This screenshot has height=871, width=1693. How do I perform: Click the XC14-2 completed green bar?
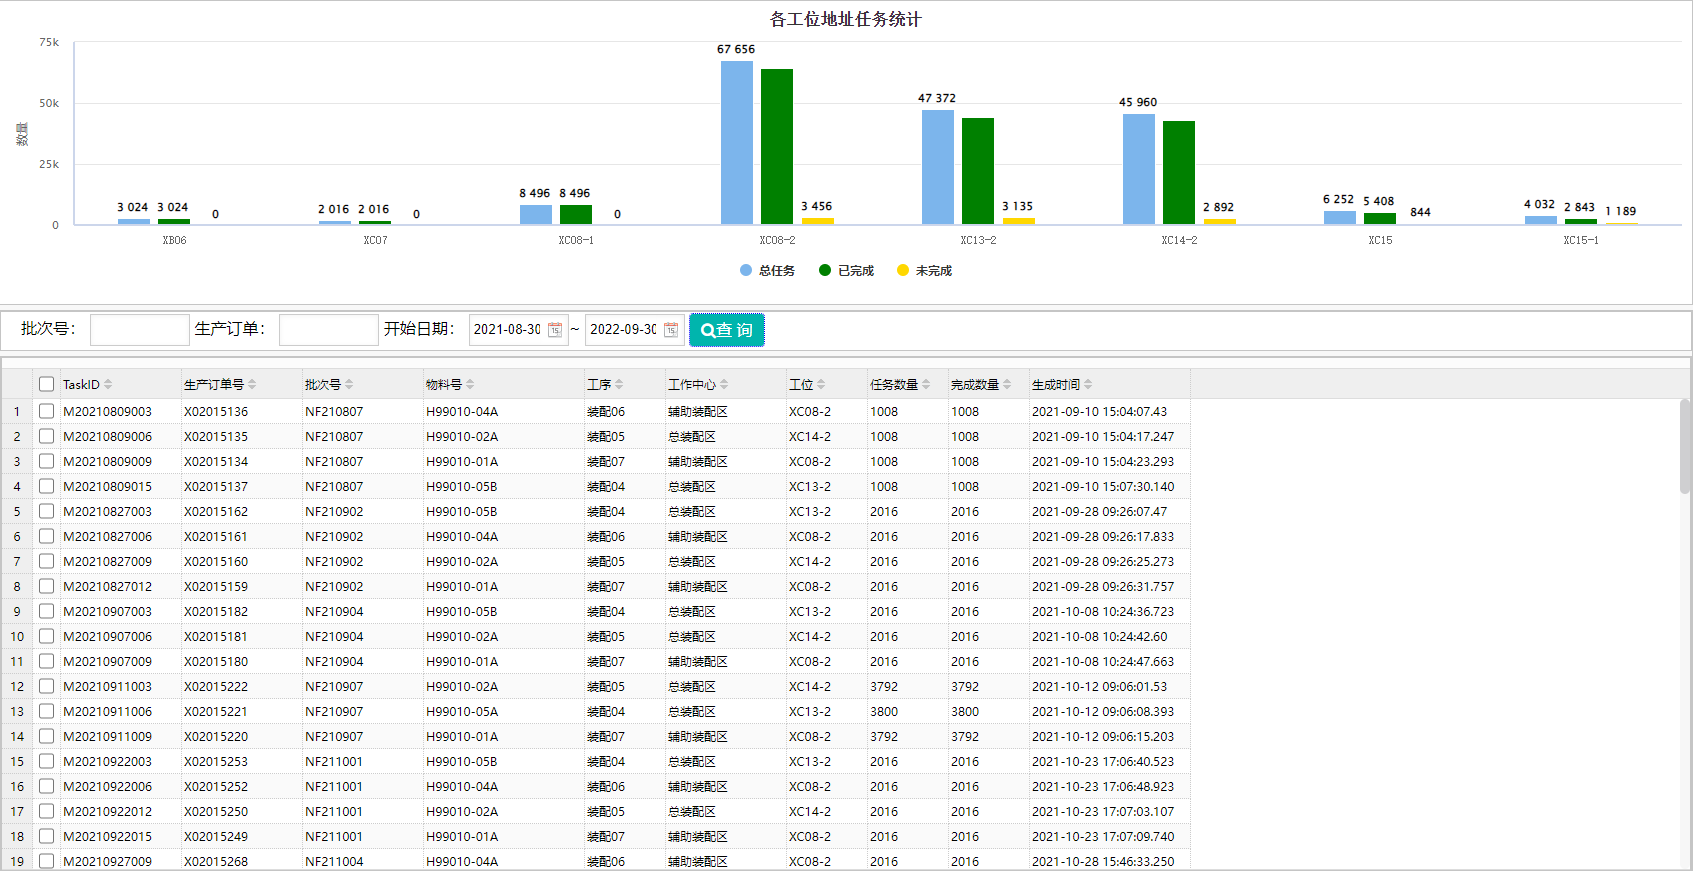[x=1179, y=172]
